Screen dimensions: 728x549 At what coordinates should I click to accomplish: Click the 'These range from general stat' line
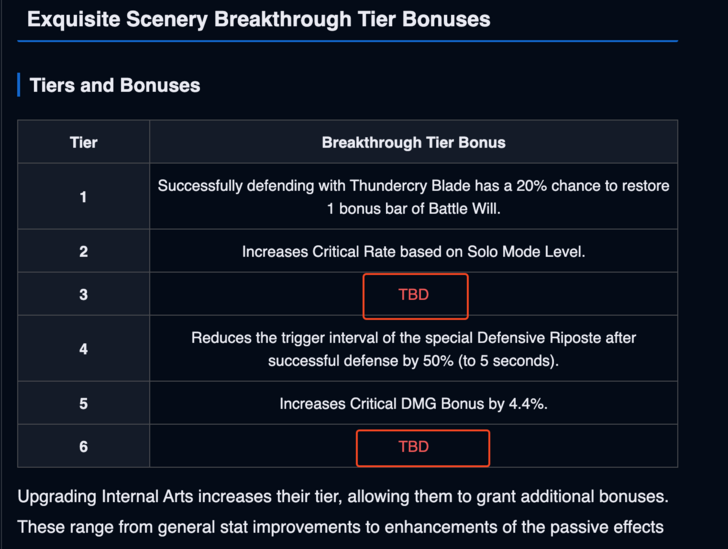click(x=341, y=527)
